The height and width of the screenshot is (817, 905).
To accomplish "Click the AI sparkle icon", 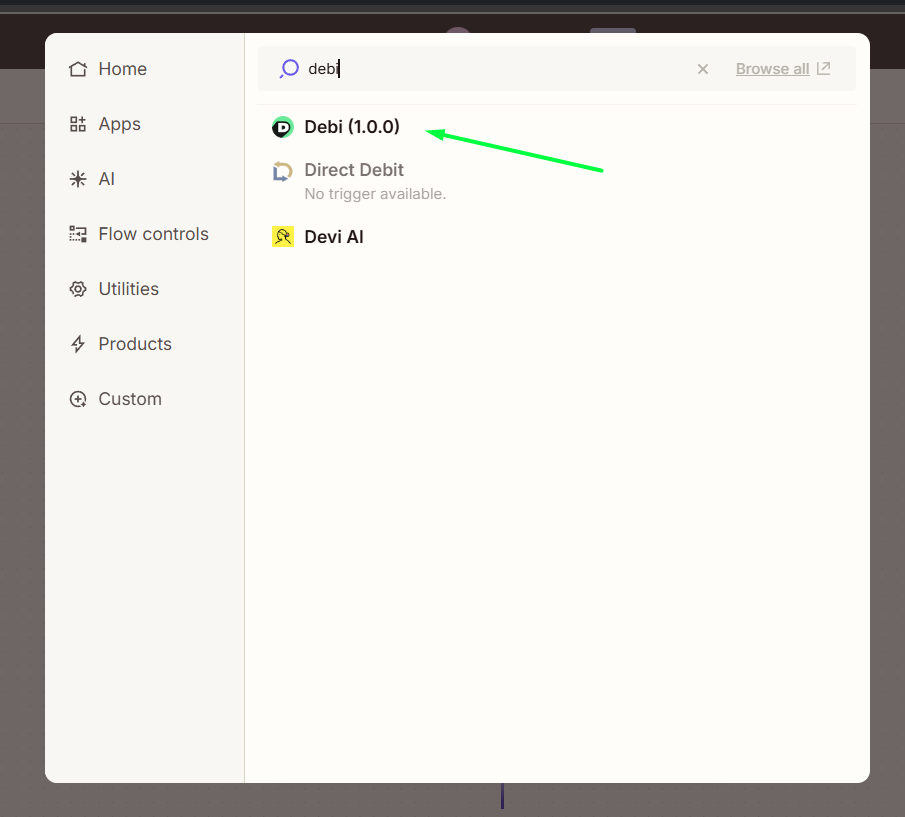I will pos(78,179).
